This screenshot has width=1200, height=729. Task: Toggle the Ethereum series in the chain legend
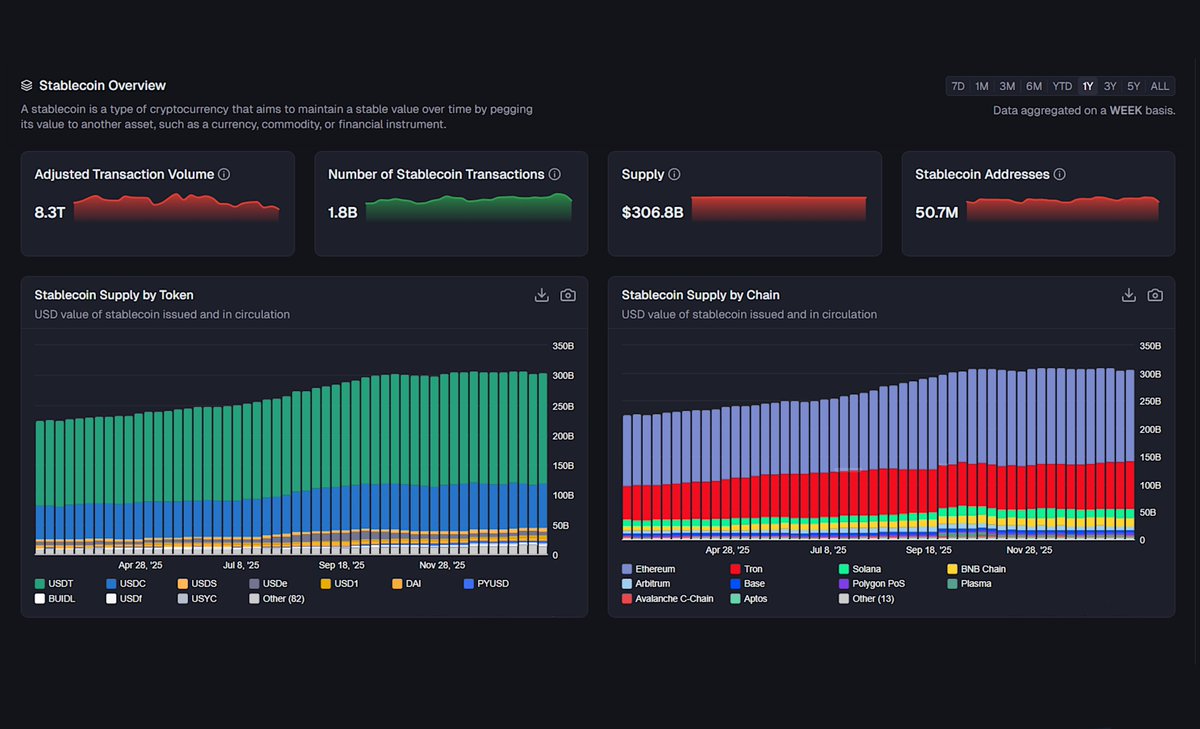click(650, 568)
